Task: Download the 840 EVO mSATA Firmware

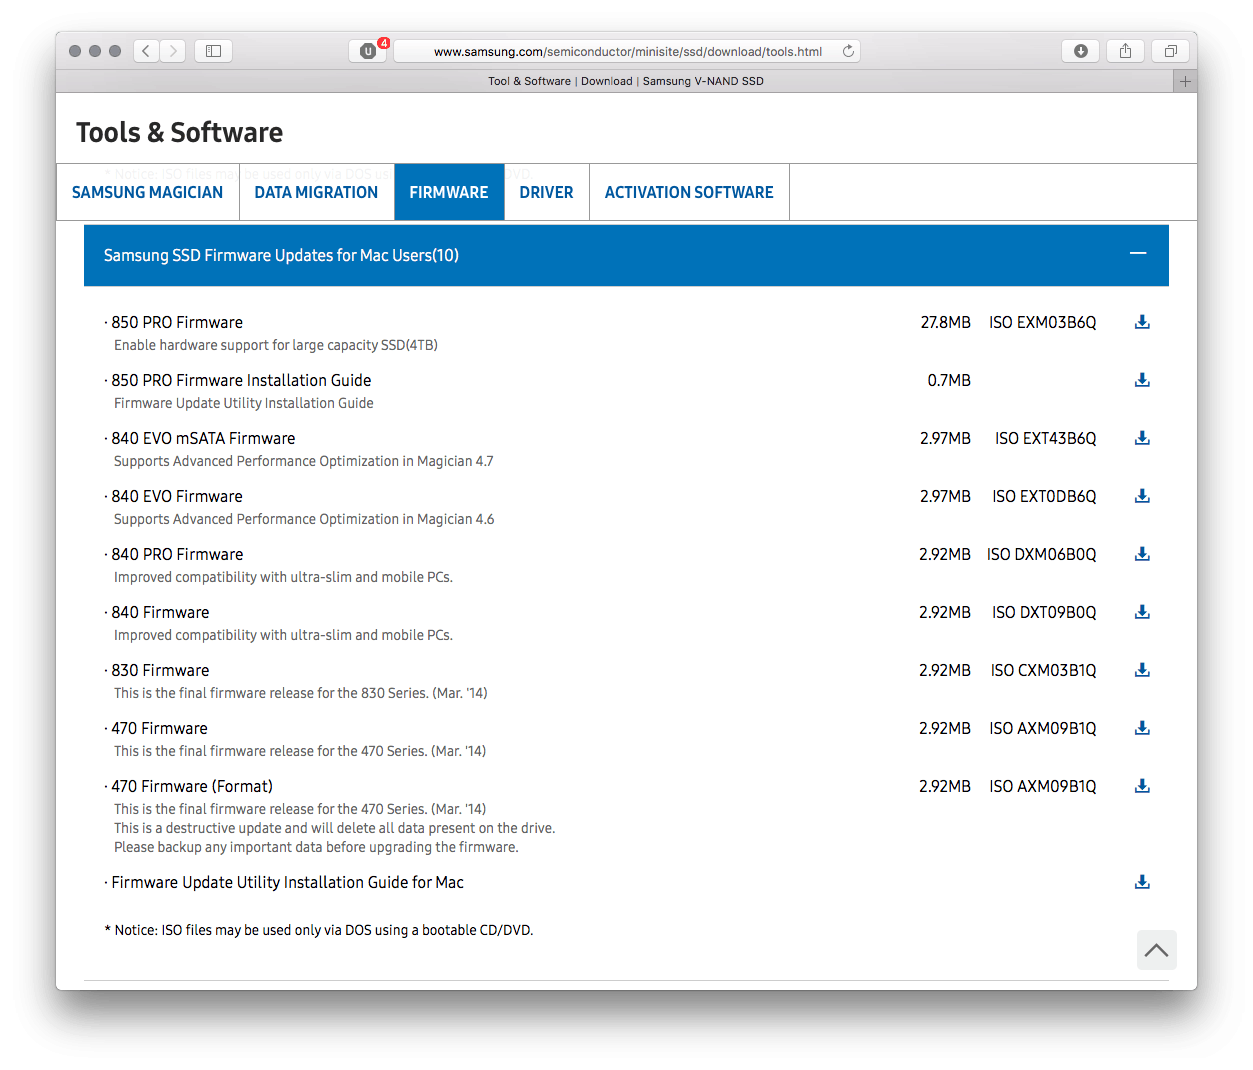Action: [x=1142, y=438]
